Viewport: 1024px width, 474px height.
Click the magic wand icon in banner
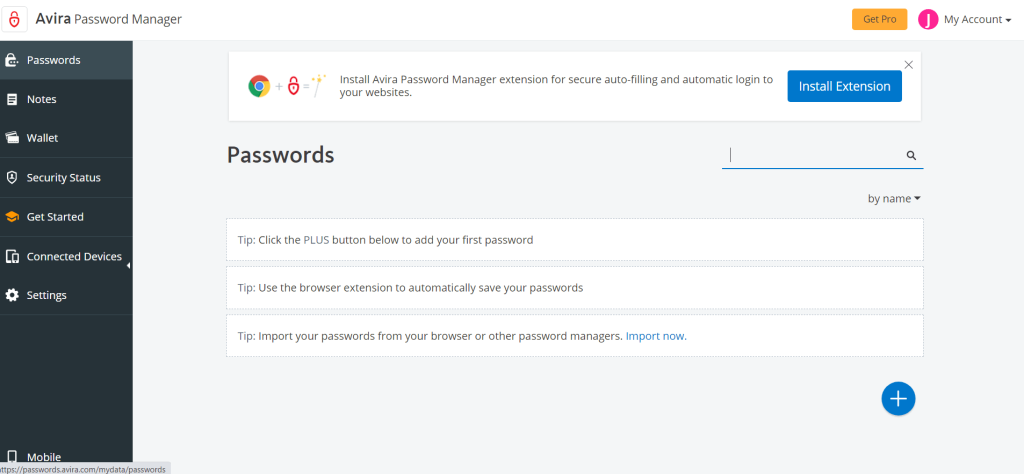coord(318,86)
